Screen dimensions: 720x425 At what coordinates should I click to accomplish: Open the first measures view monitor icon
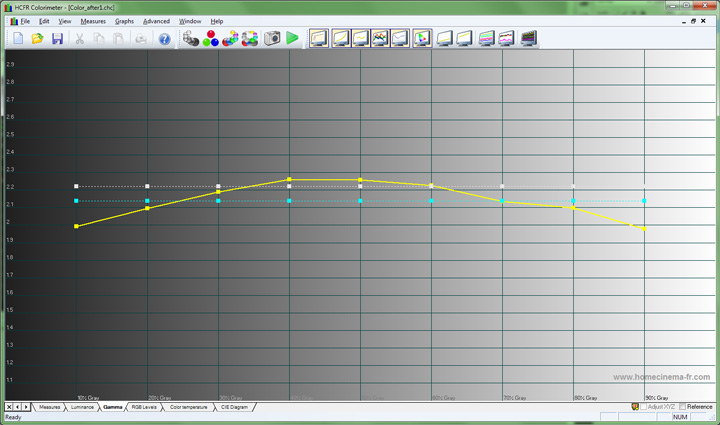click(319, 38)
